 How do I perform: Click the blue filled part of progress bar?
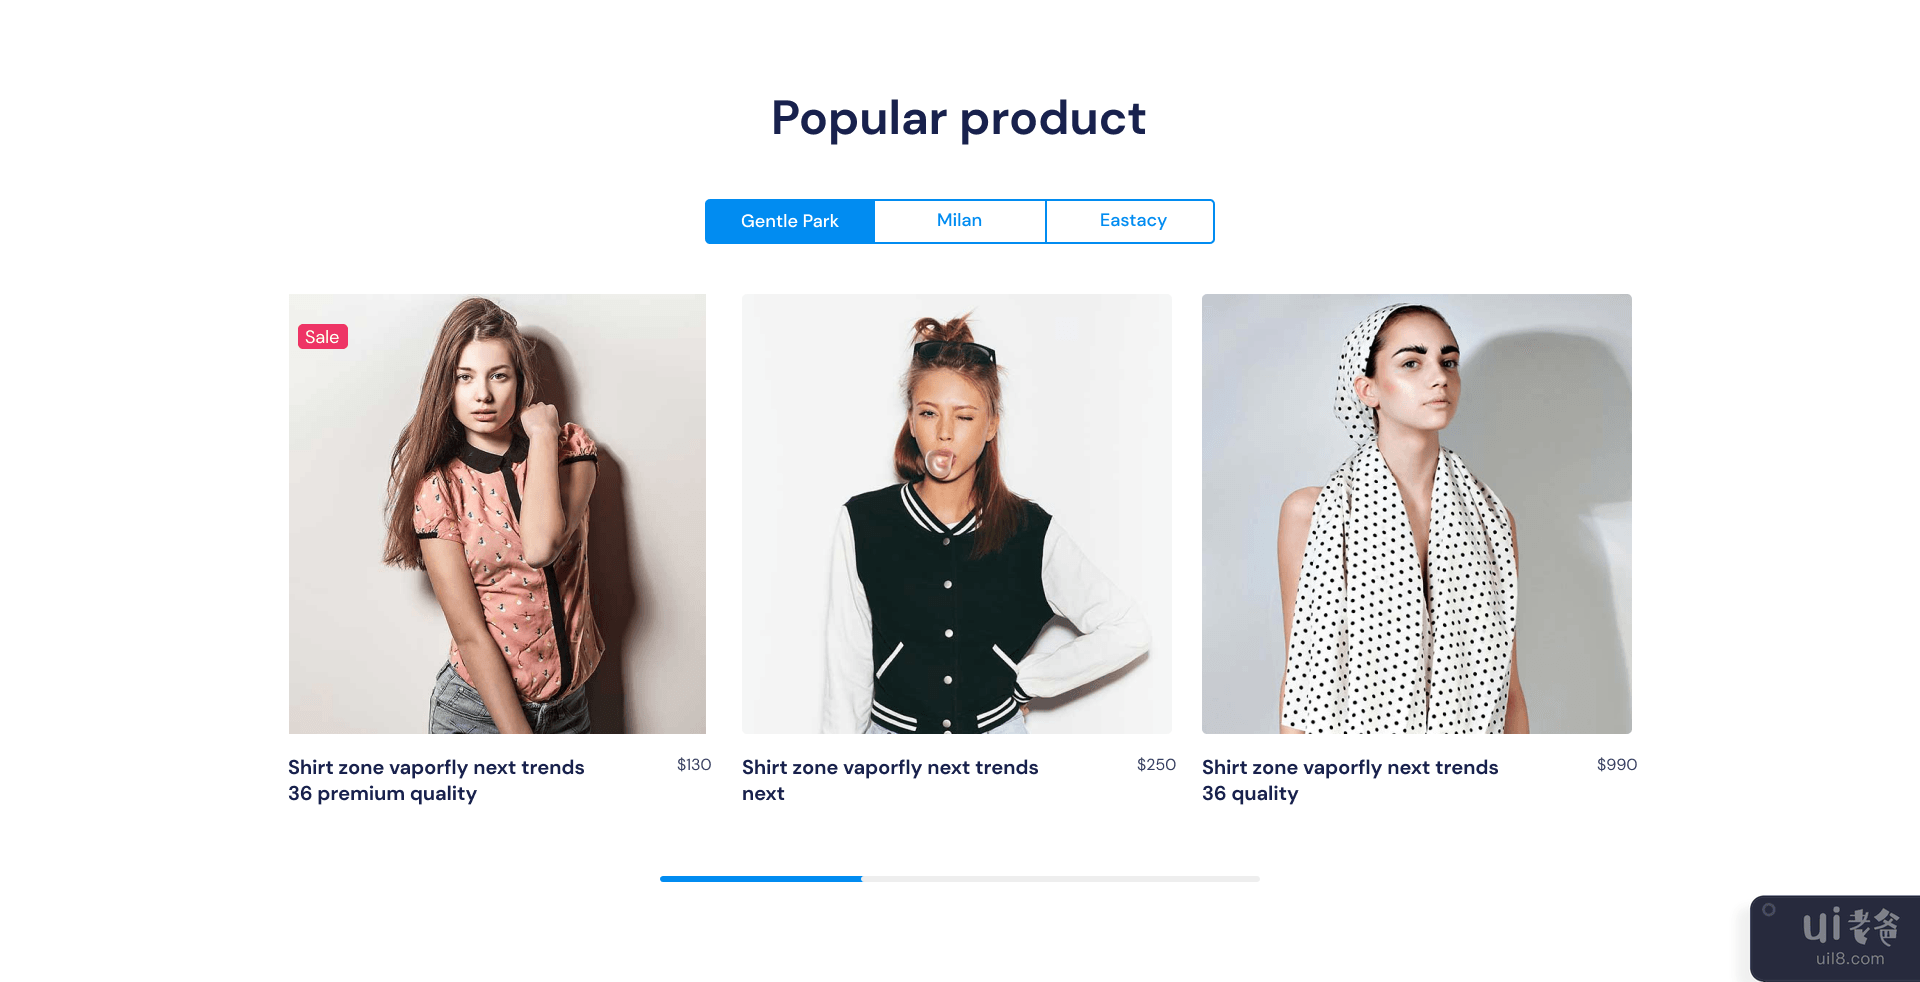[761, 879]
